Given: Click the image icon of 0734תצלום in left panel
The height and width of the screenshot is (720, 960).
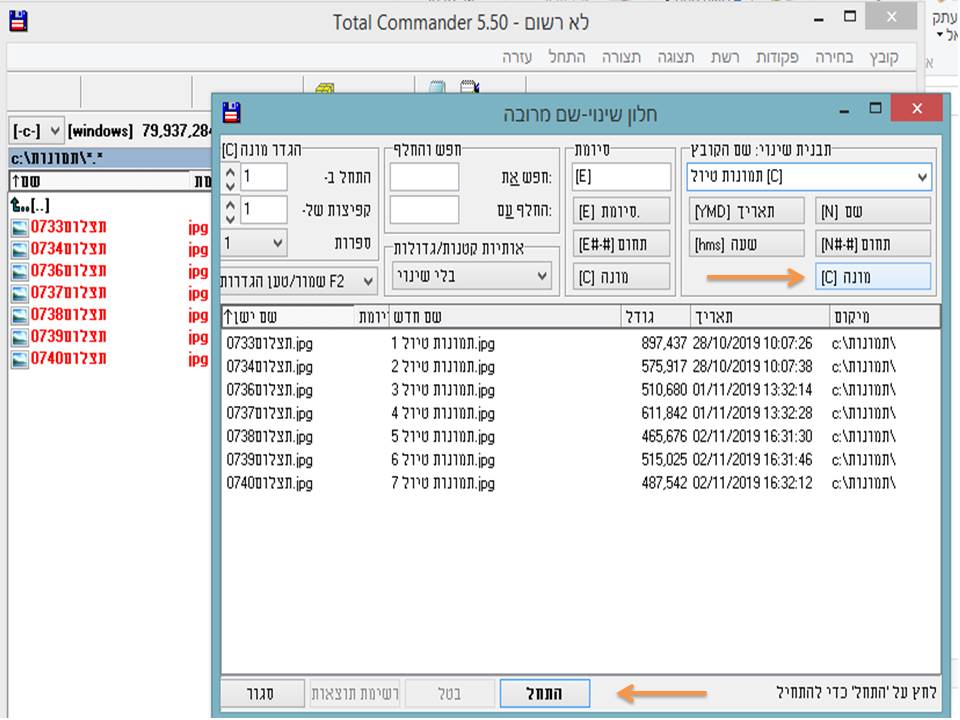Looking at the screenshot, I should [20, 250].
